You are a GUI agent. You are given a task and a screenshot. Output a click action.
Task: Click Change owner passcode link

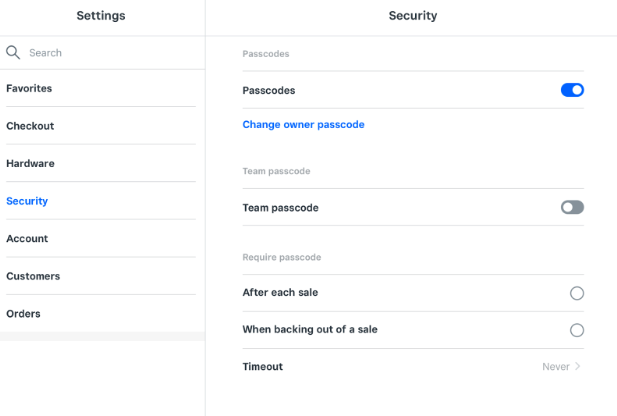click(303, 125)
